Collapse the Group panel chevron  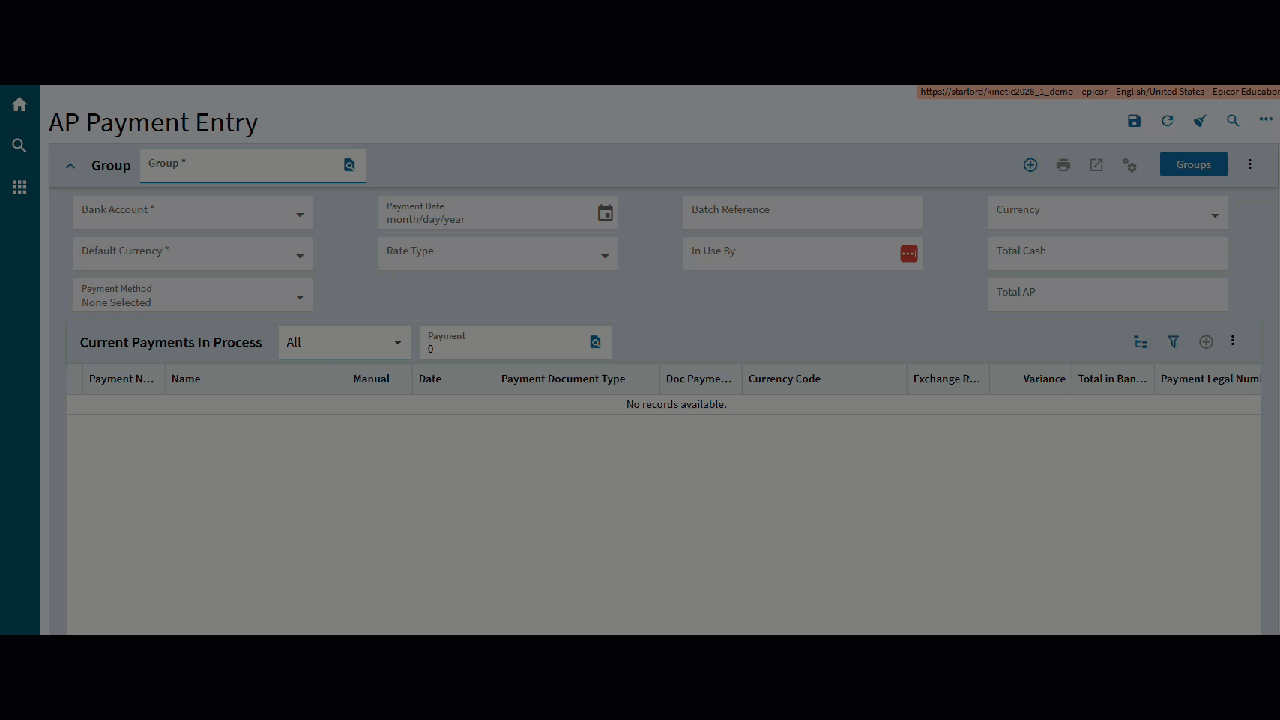(70, 166)
